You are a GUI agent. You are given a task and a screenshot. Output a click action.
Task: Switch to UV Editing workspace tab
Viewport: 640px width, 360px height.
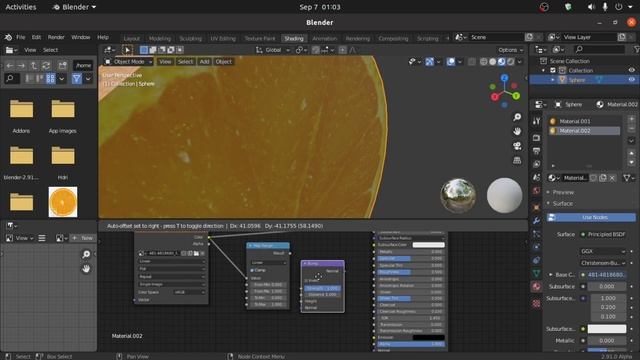coord(223,38)
